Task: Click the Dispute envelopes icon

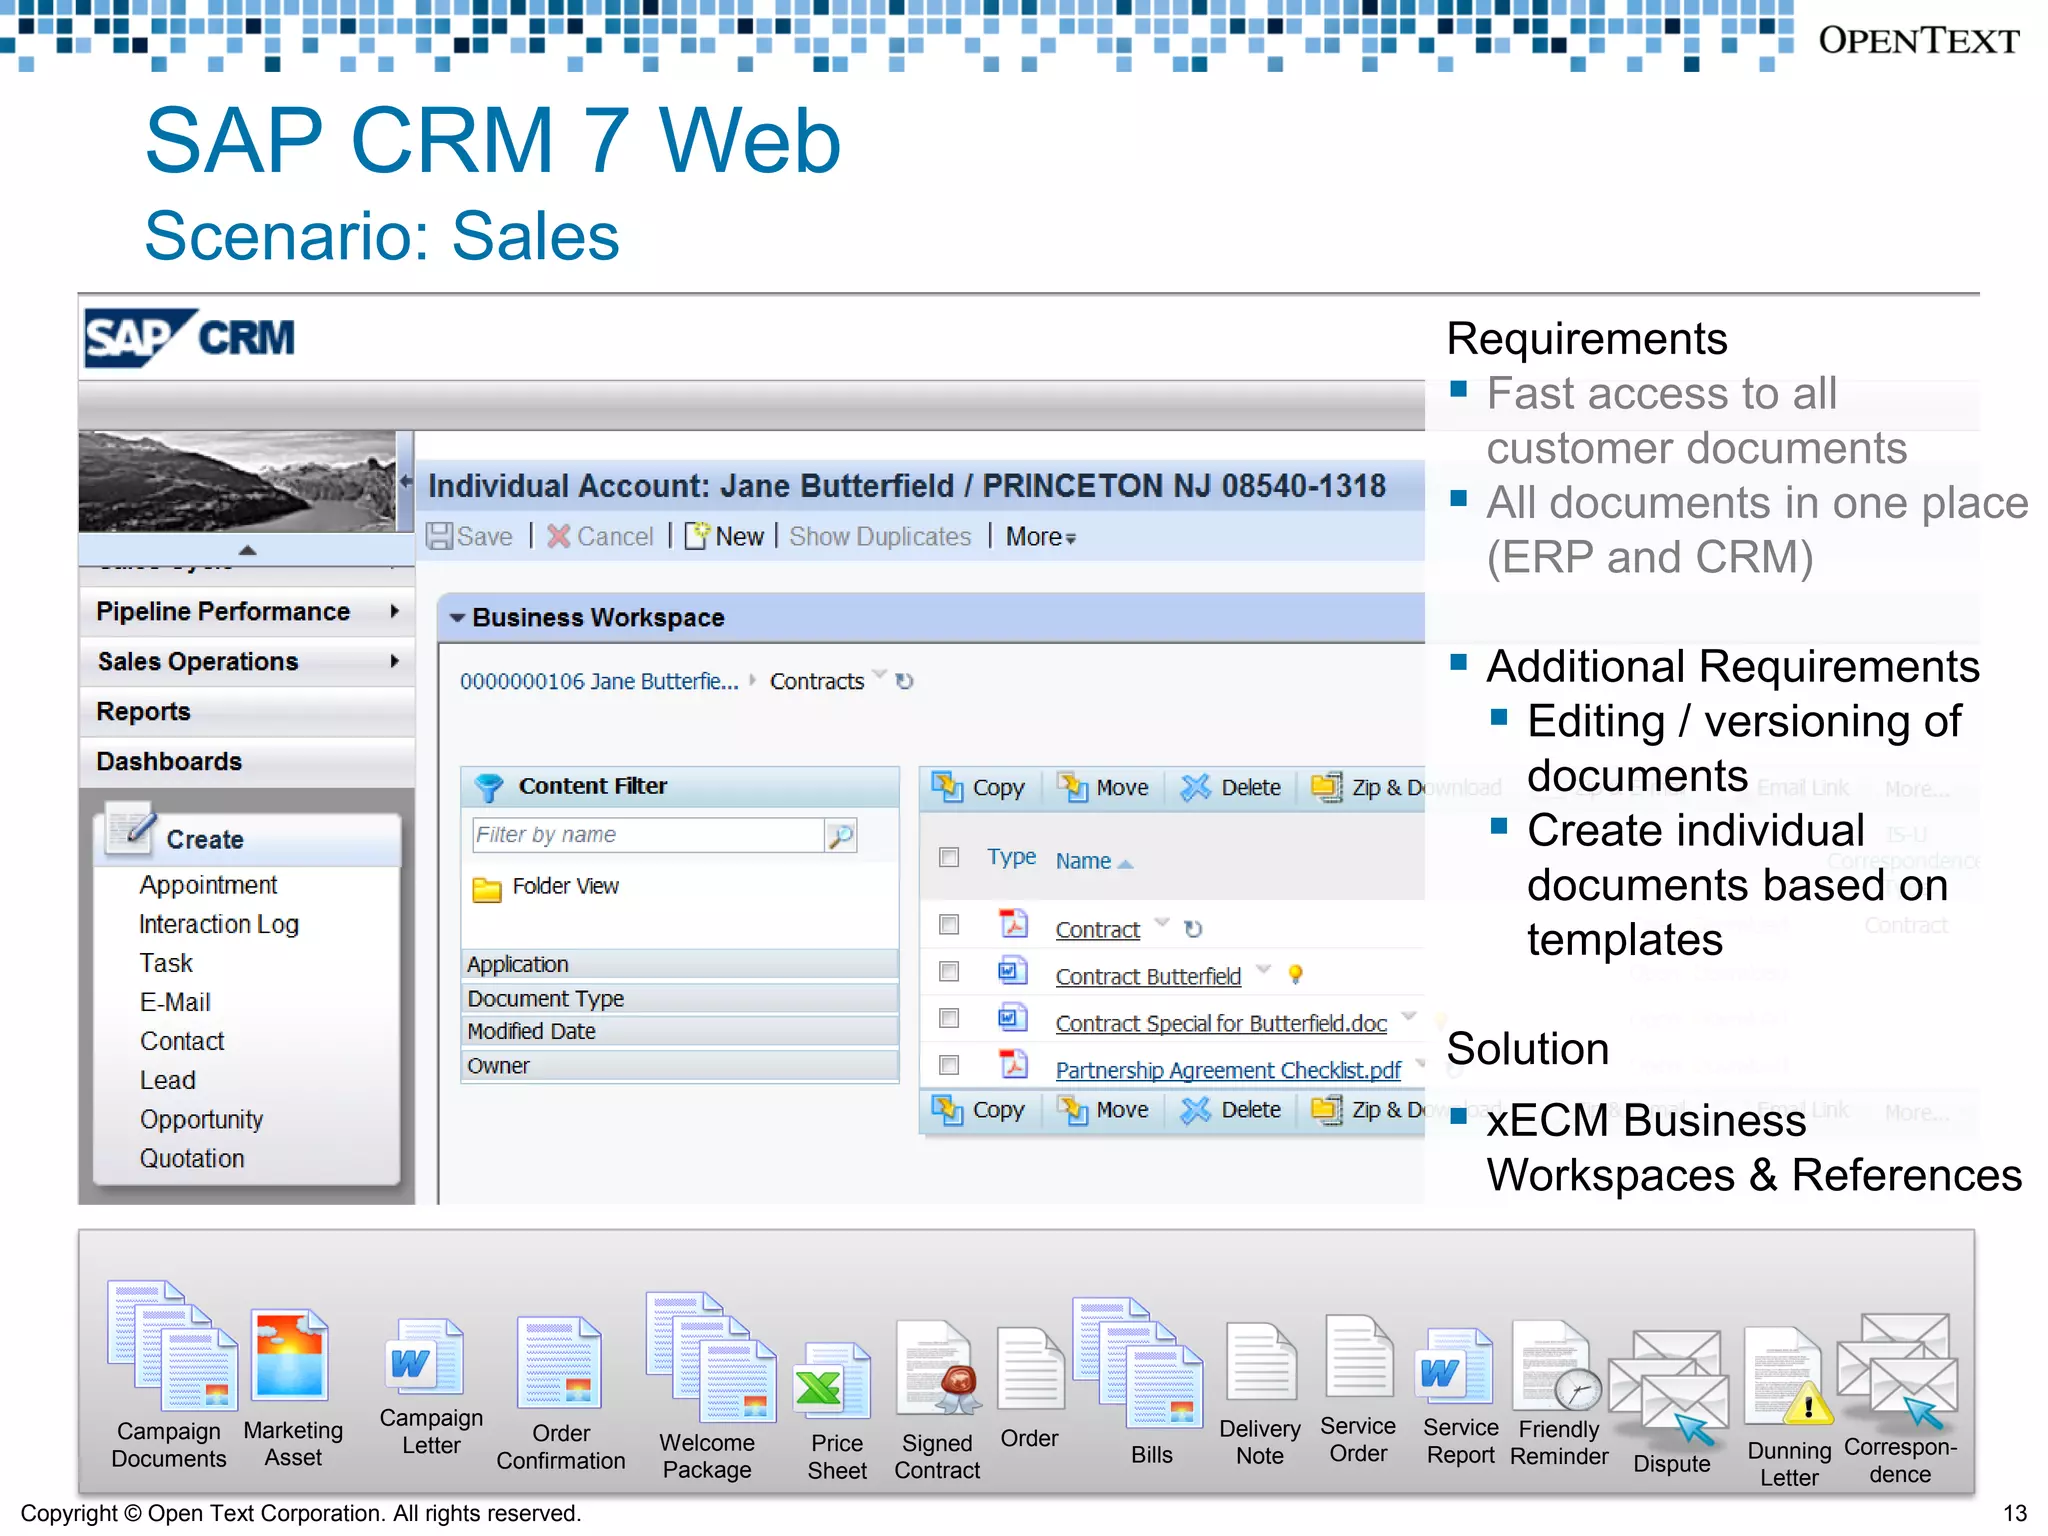Action: click(1669, 1387)
